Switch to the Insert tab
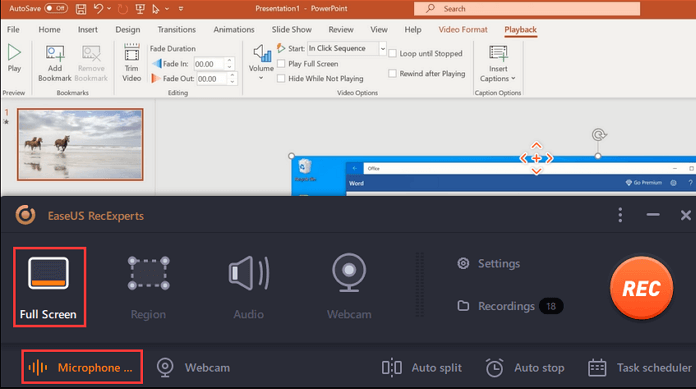Screen dimensions: 696x389 88,29
